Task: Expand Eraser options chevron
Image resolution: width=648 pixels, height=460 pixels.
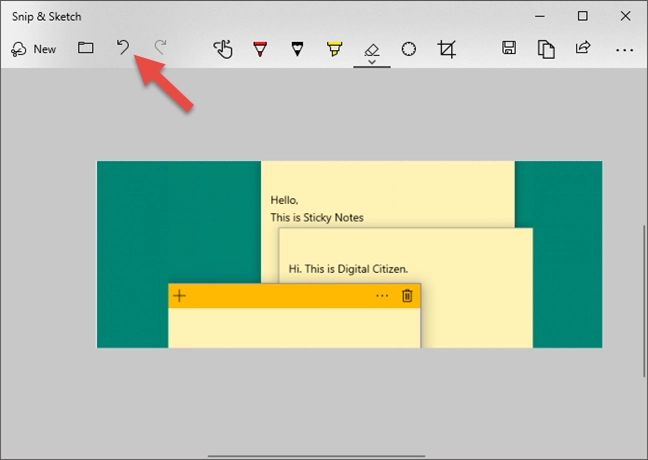Action: (372, 62)
